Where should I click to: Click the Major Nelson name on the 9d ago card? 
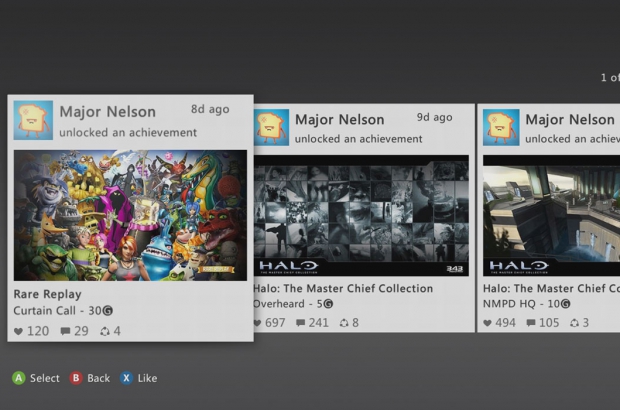(339, 120)
